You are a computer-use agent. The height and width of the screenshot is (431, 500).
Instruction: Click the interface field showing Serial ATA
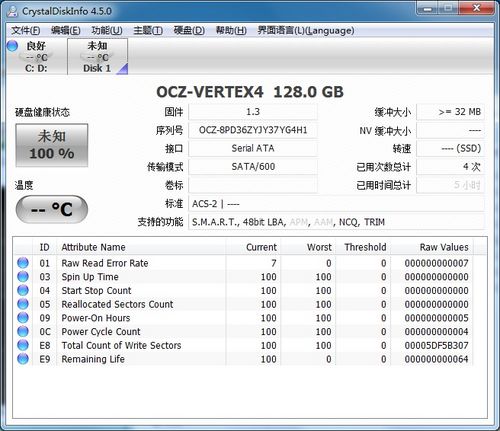[x=253, y=148]
